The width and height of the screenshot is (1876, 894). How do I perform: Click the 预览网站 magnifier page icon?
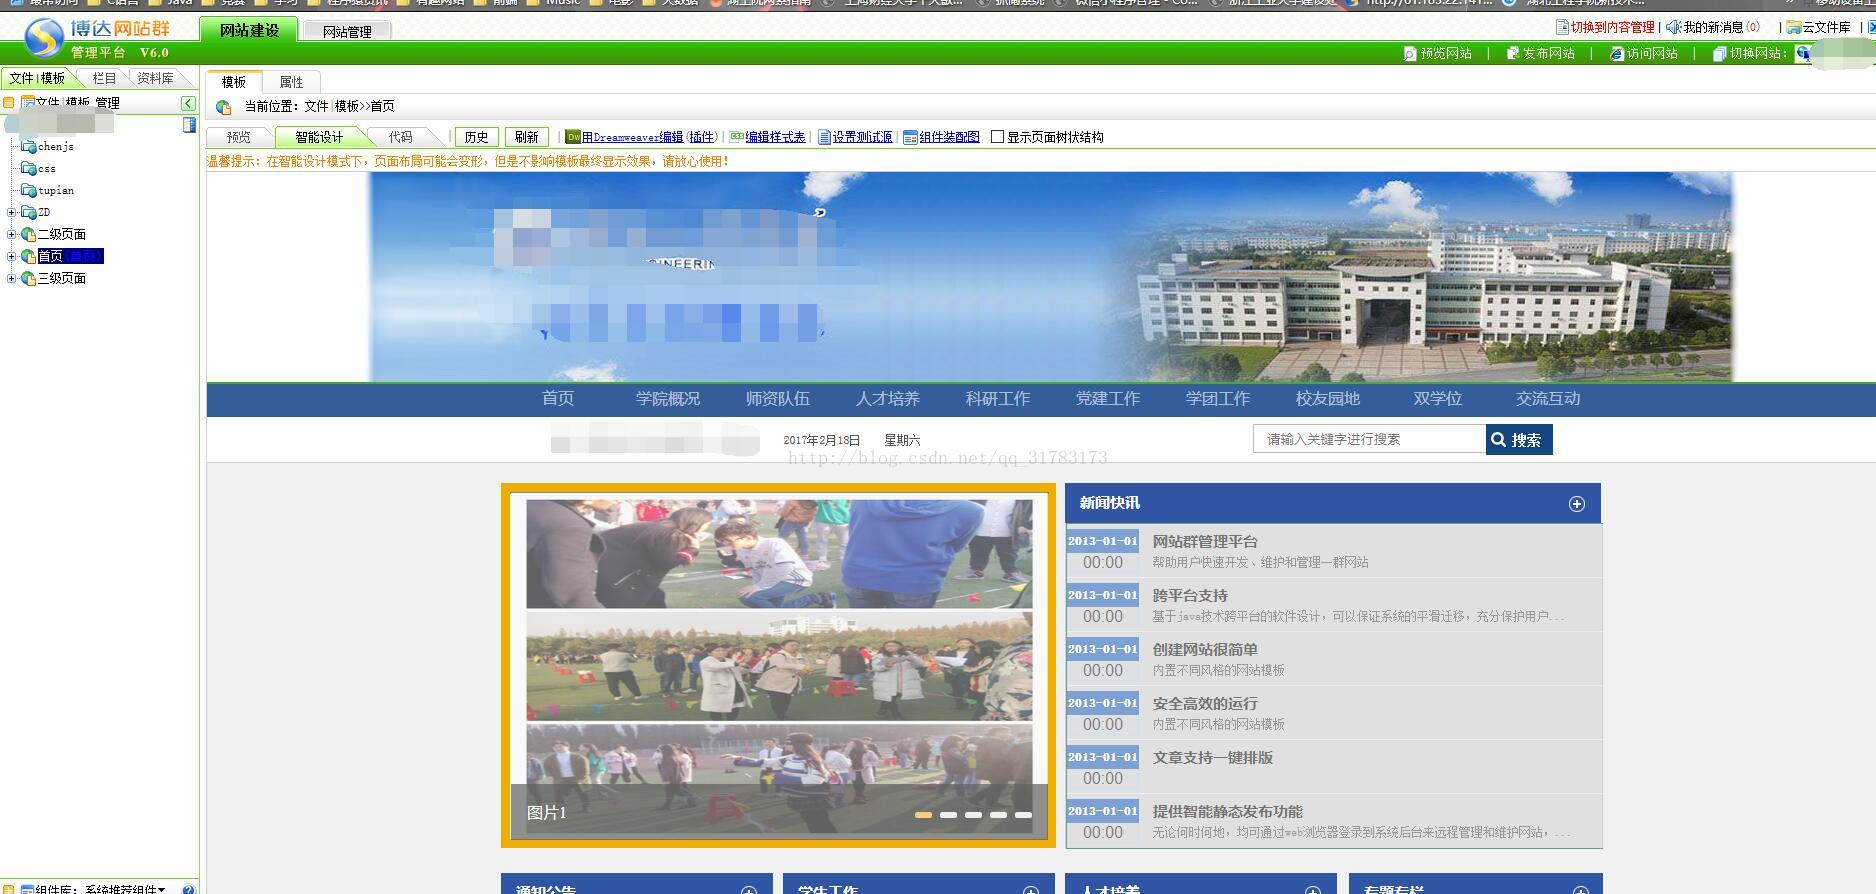(1410, 54)
